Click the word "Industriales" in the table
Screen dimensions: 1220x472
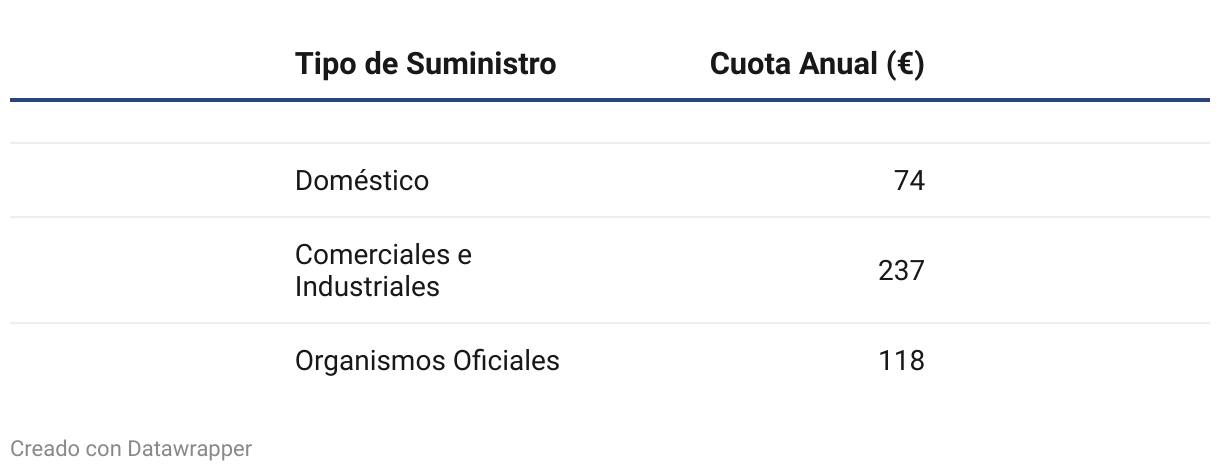(367, 287)
